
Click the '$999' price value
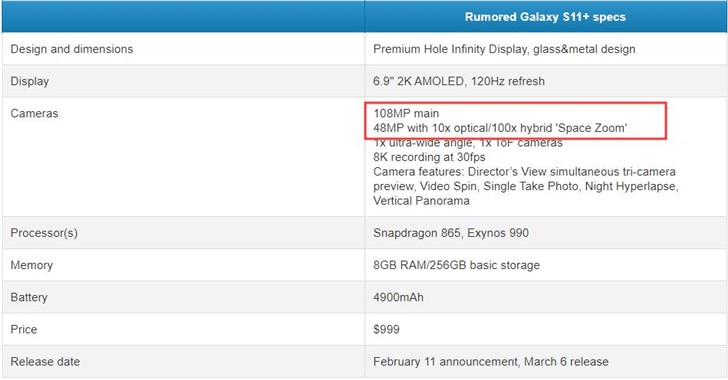point(386,329)
